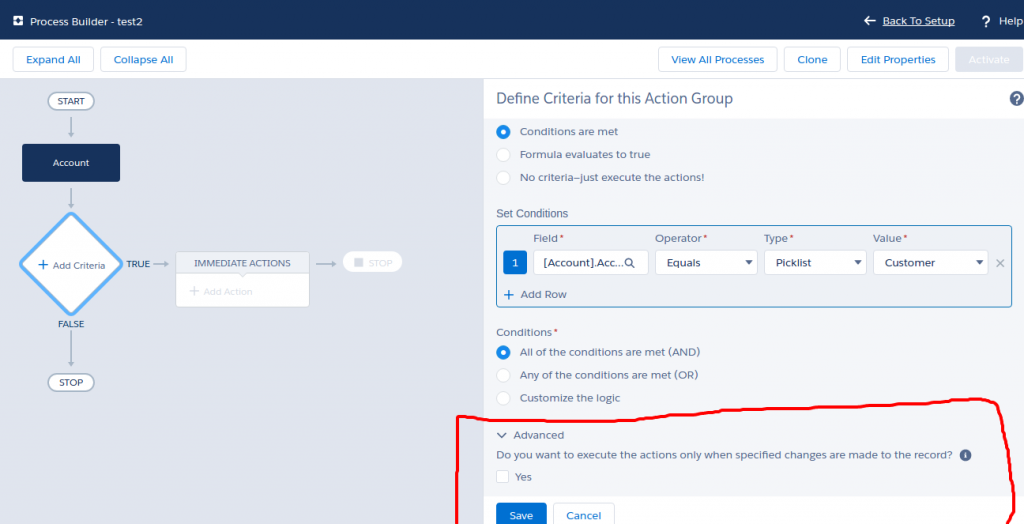1024x524 pixels.
Task: Select 'Any of the conditions are met (OR)'
Action: (x=503, y=375)
